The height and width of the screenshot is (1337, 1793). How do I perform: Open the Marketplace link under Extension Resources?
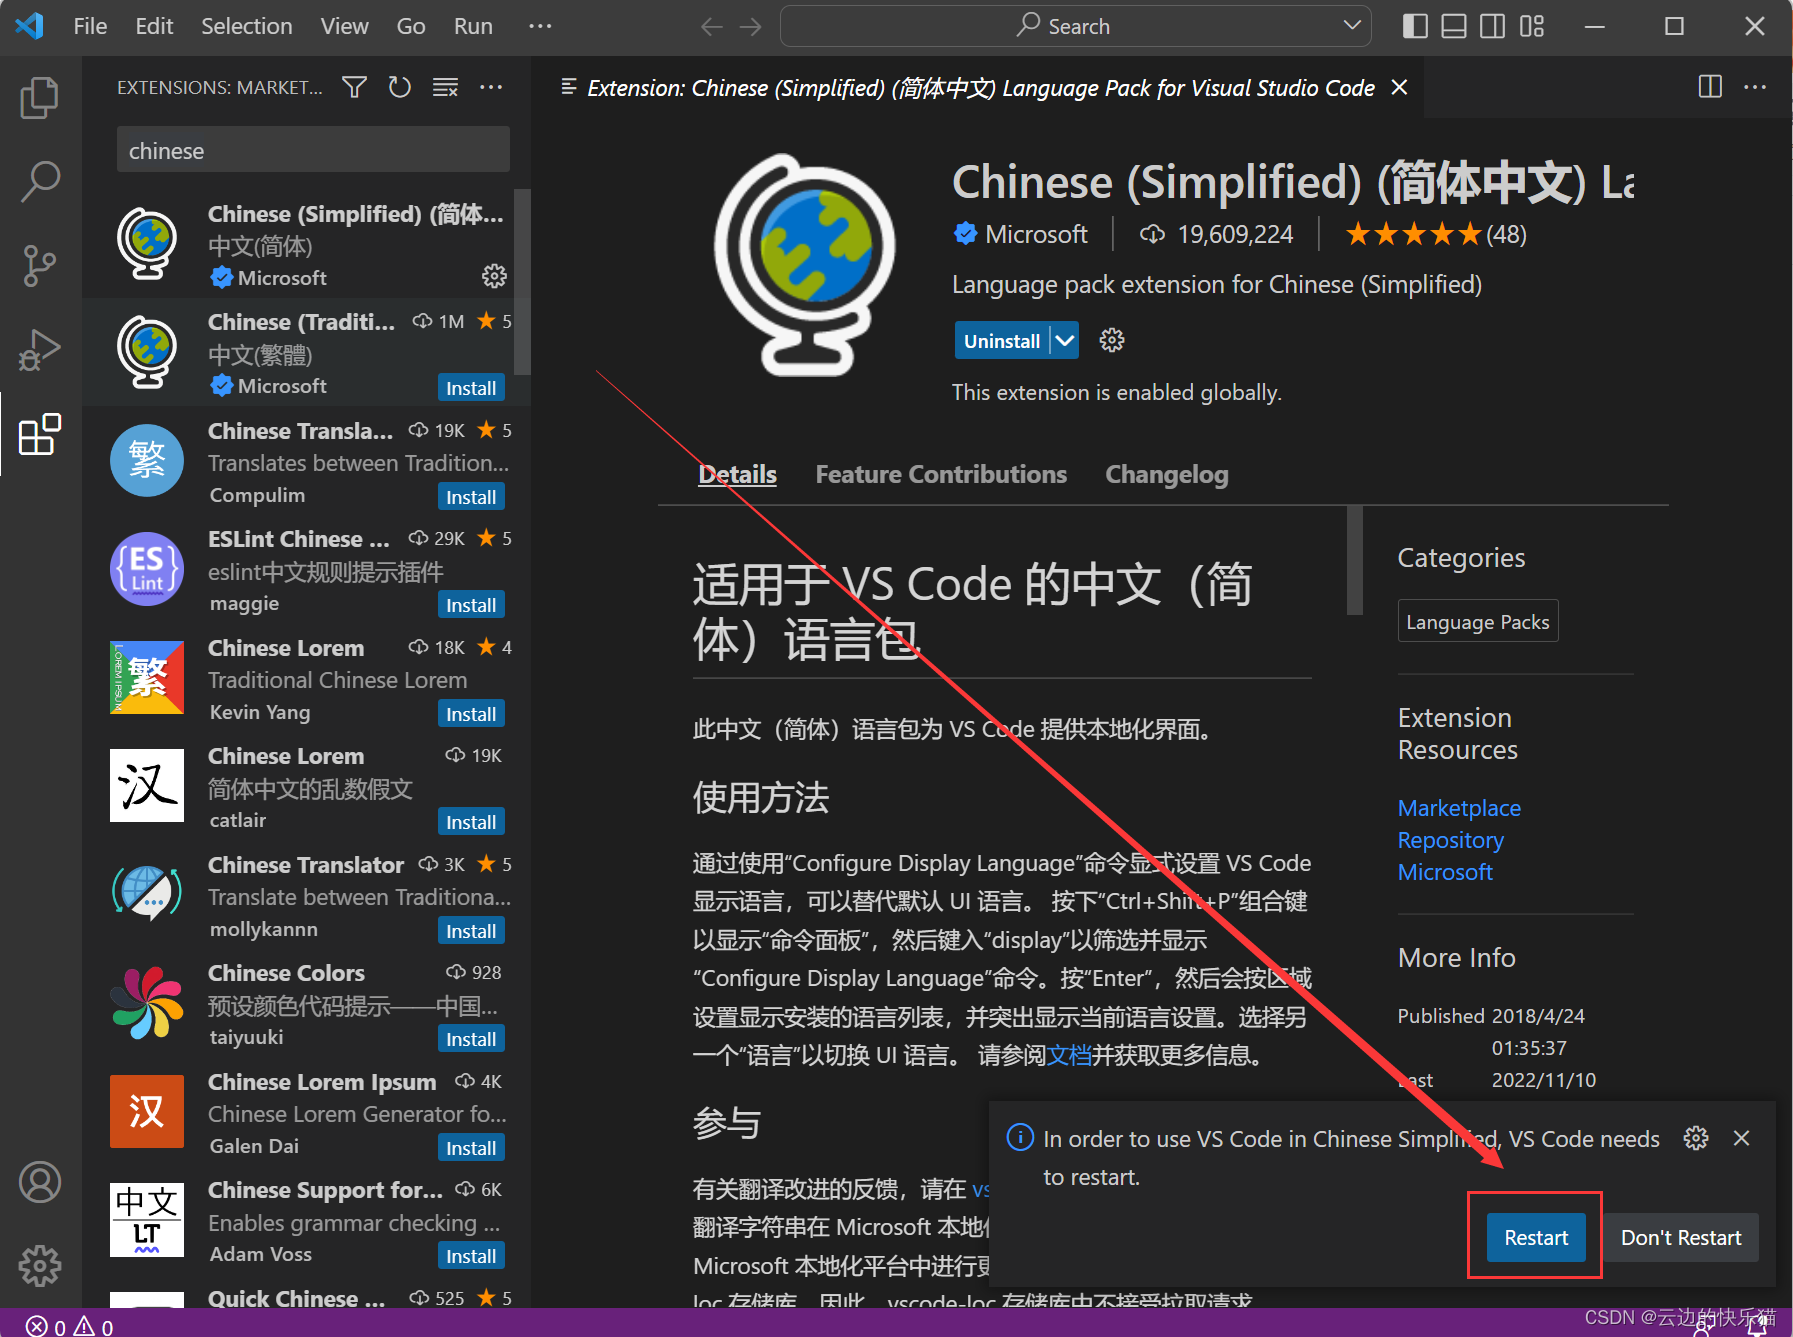point(1459,808)
